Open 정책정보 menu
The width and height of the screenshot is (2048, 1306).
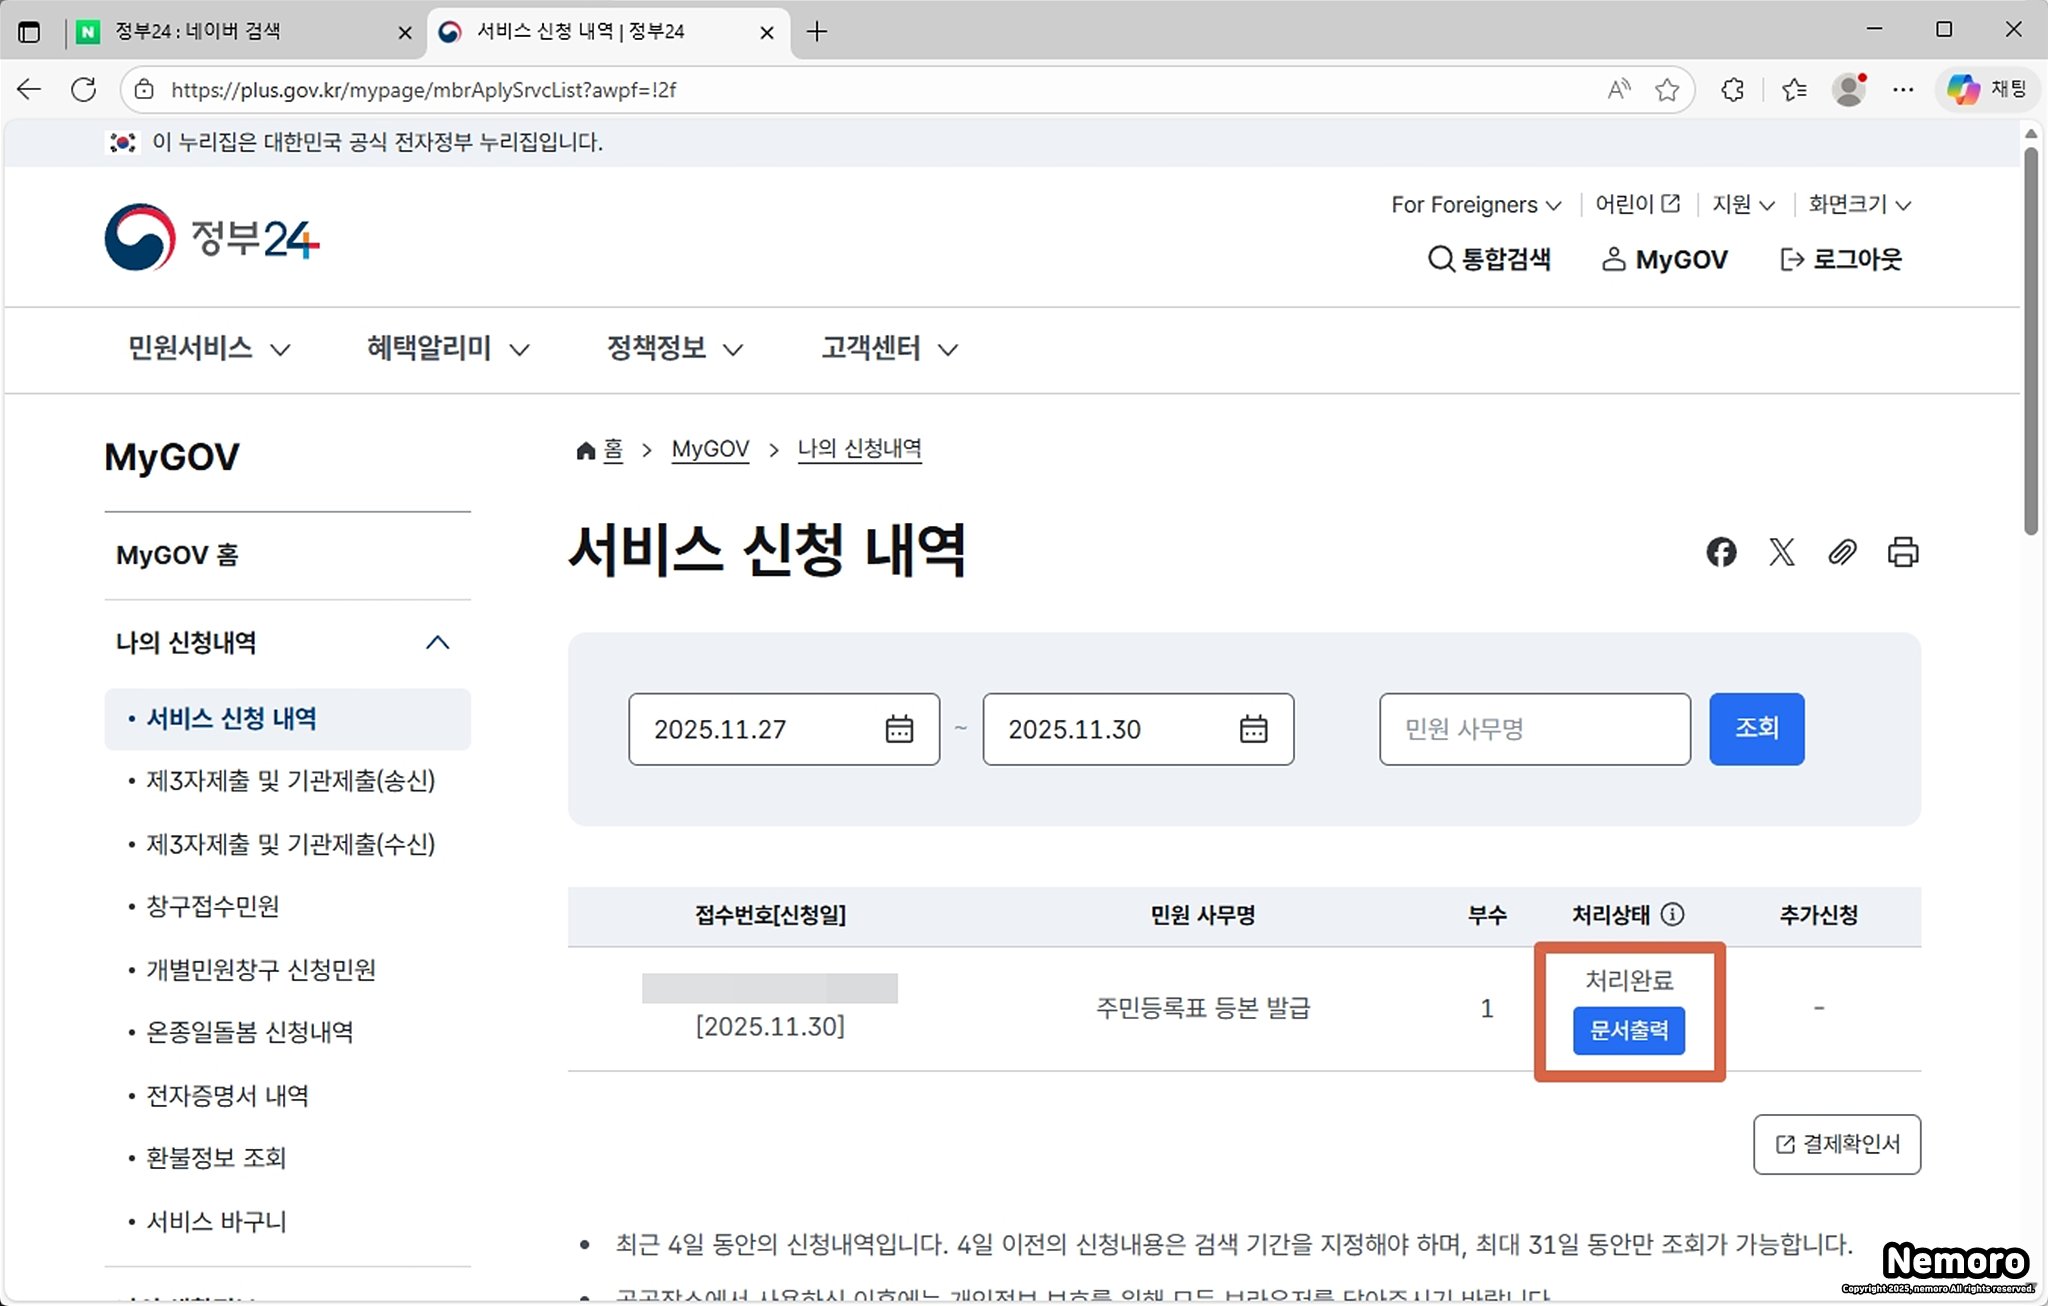pyautogui.click(x=674, y=348)
